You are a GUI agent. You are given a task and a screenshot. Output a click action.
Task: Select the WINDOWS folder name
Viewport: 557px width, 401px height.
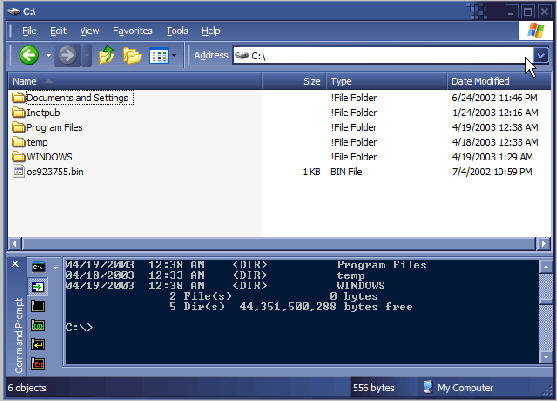49,157
